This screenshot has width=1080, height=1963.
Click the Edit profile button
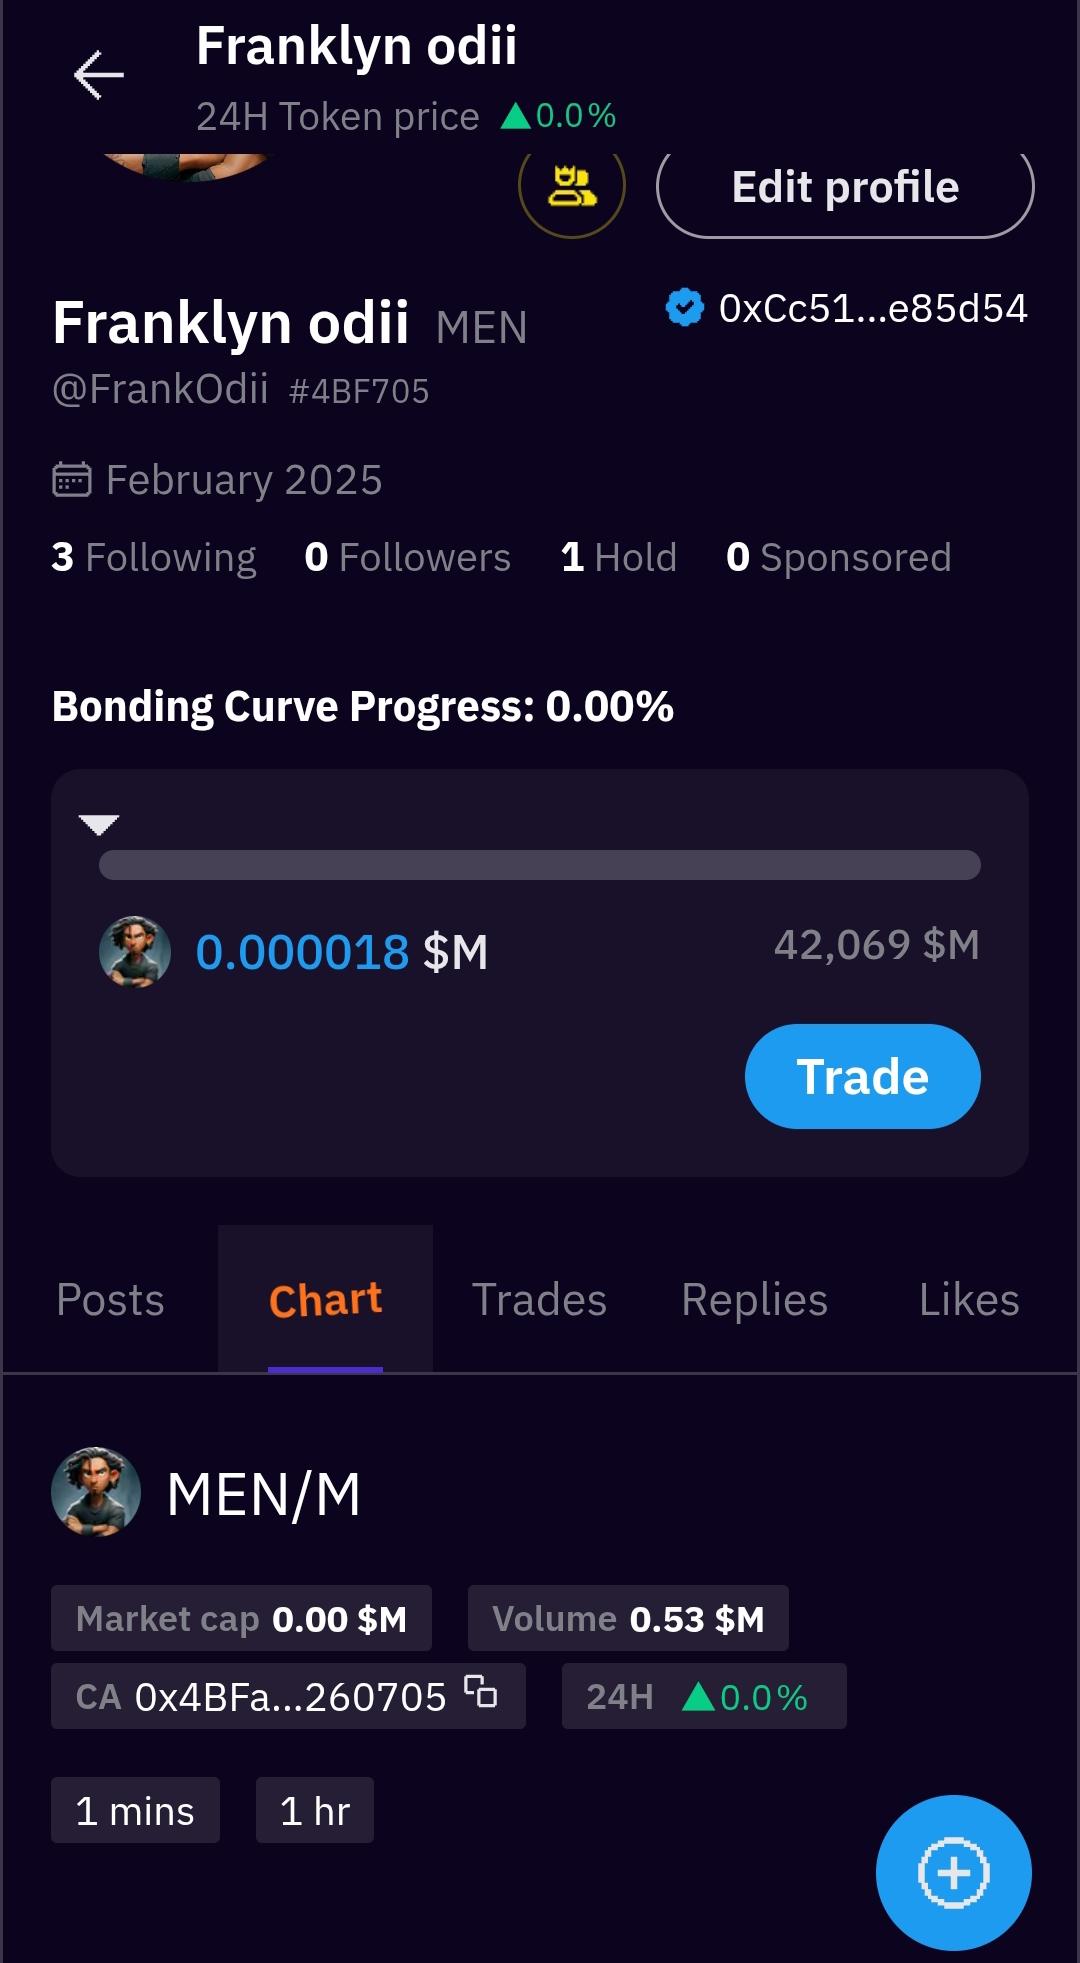(845, 187)
